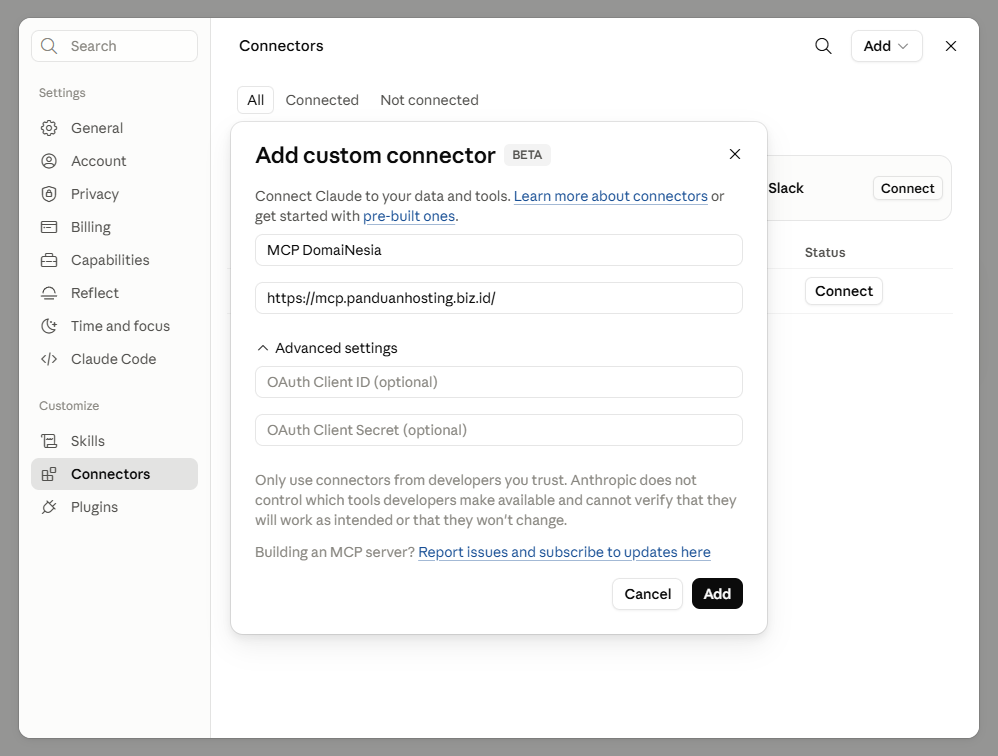Click the BETA badge
The height and width of the screenshot is (756, 998).
527,155
